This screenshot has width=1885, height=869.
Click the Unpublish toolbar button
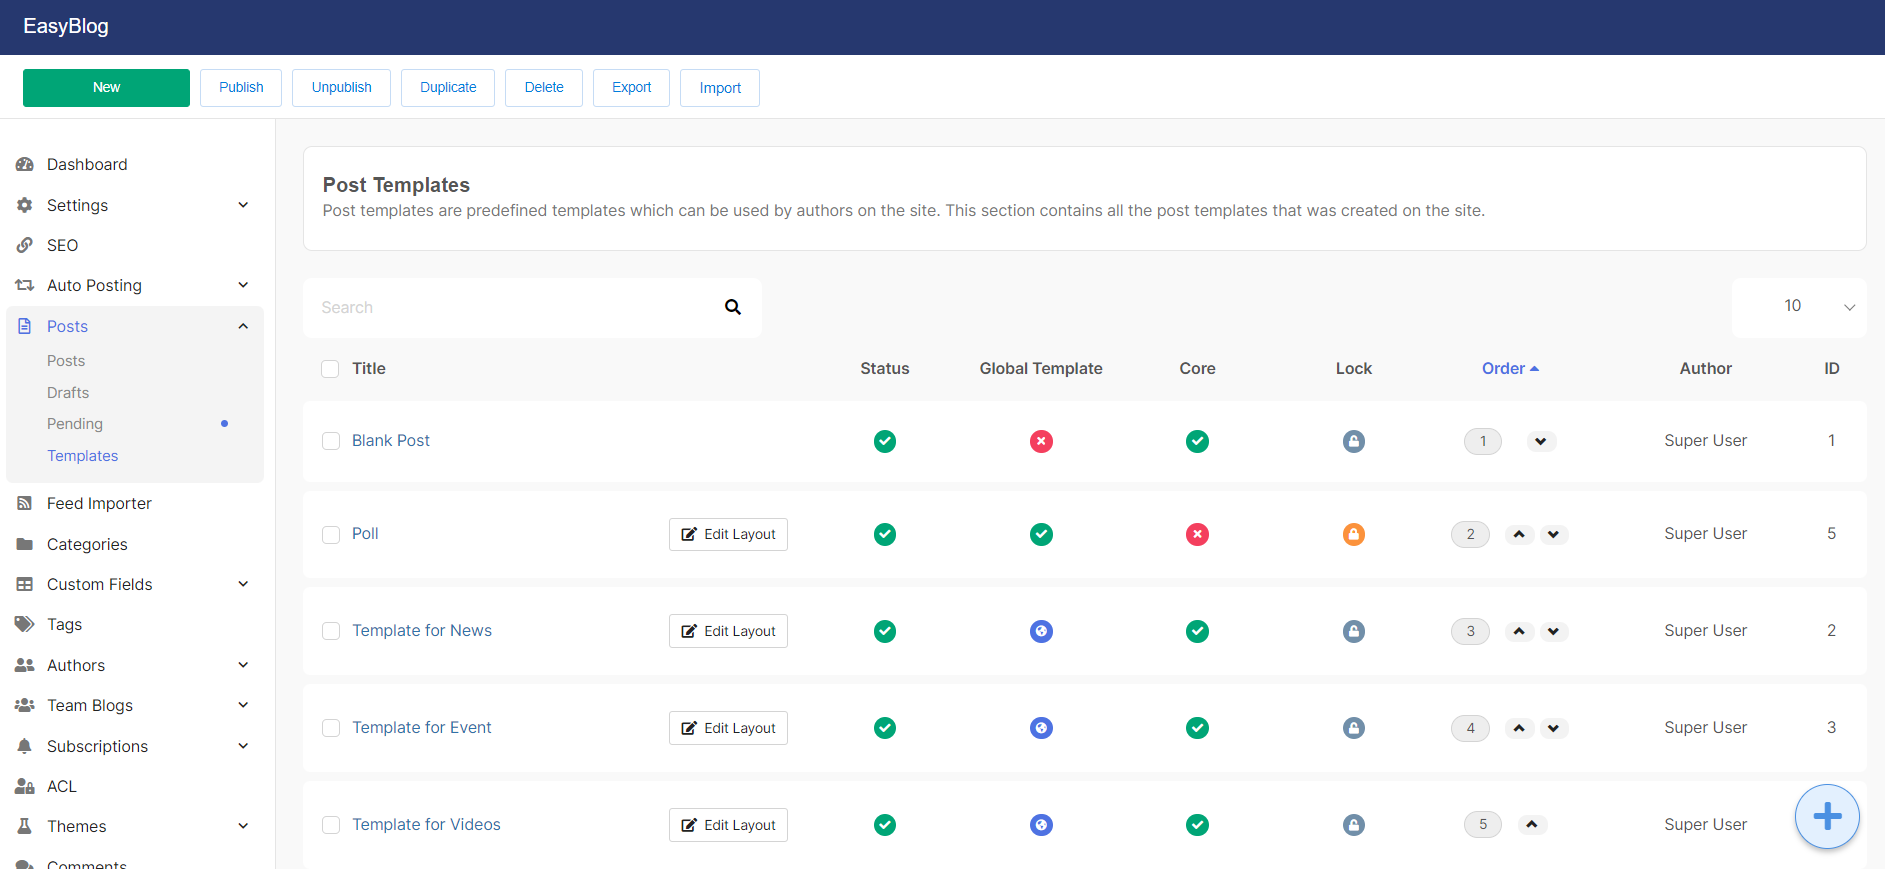pyautogui.click(x=341, y=88)
